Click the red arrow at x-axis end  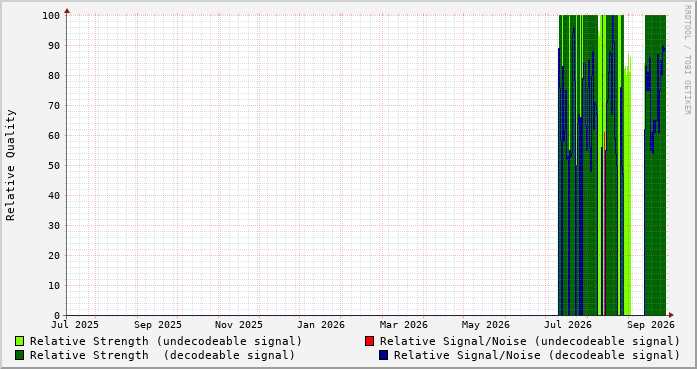671,315
